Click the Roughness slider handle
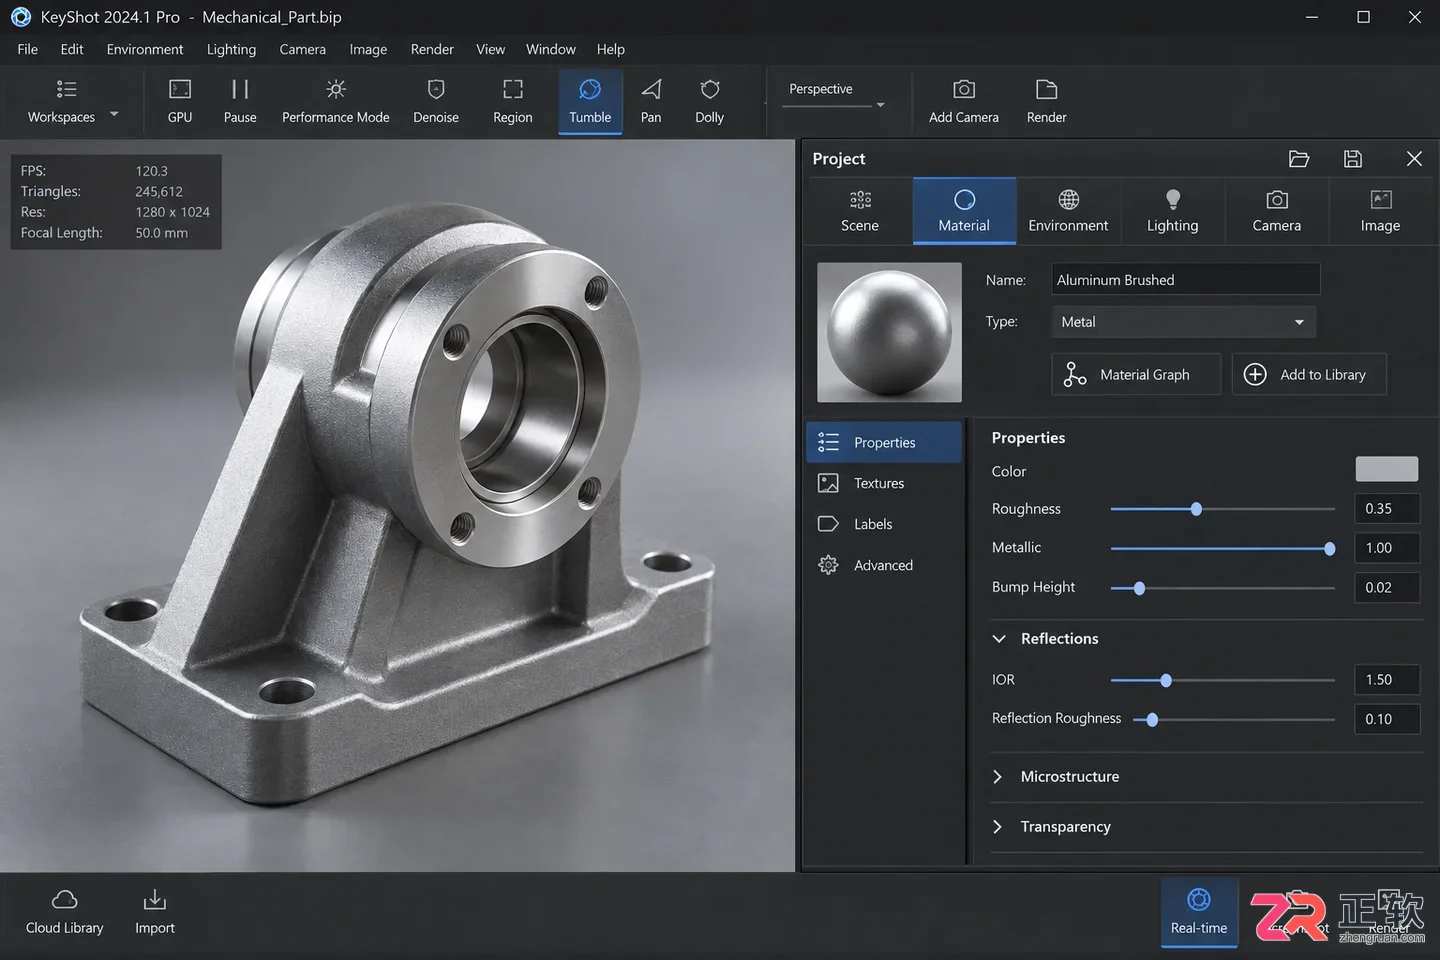Image resolution: width=1440 pixels, height=960 pixels. (x=1196, y=509)
